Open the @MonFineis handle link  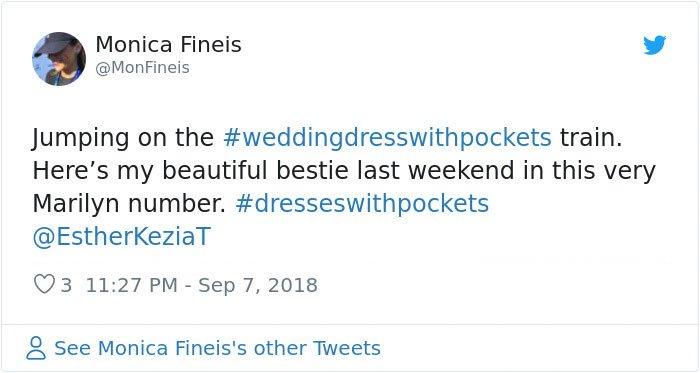pos(142,68)
